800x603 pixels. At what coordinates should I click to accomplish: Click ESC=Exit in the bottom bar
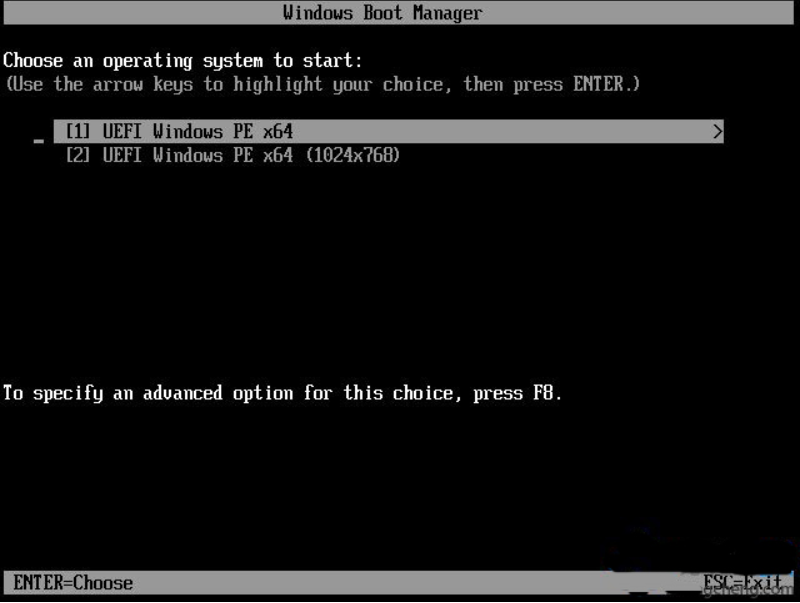[x=742, y=582]
